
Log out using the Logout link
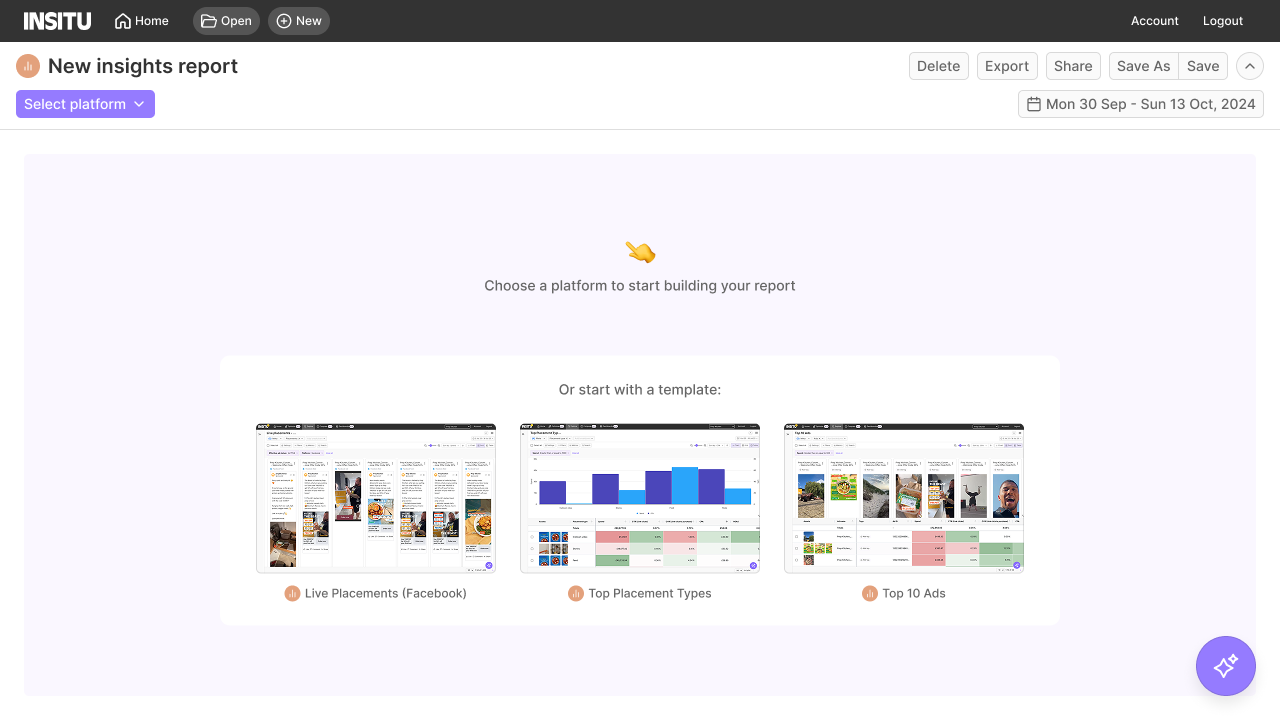coord(1223,21)
